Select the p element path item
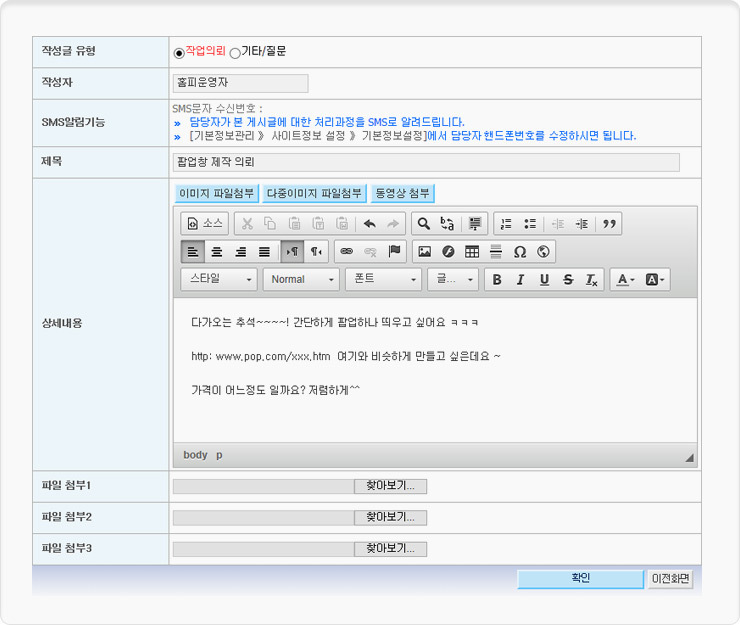Image resolution: width=740 pixels, height=625 pixels. (219, 455)
